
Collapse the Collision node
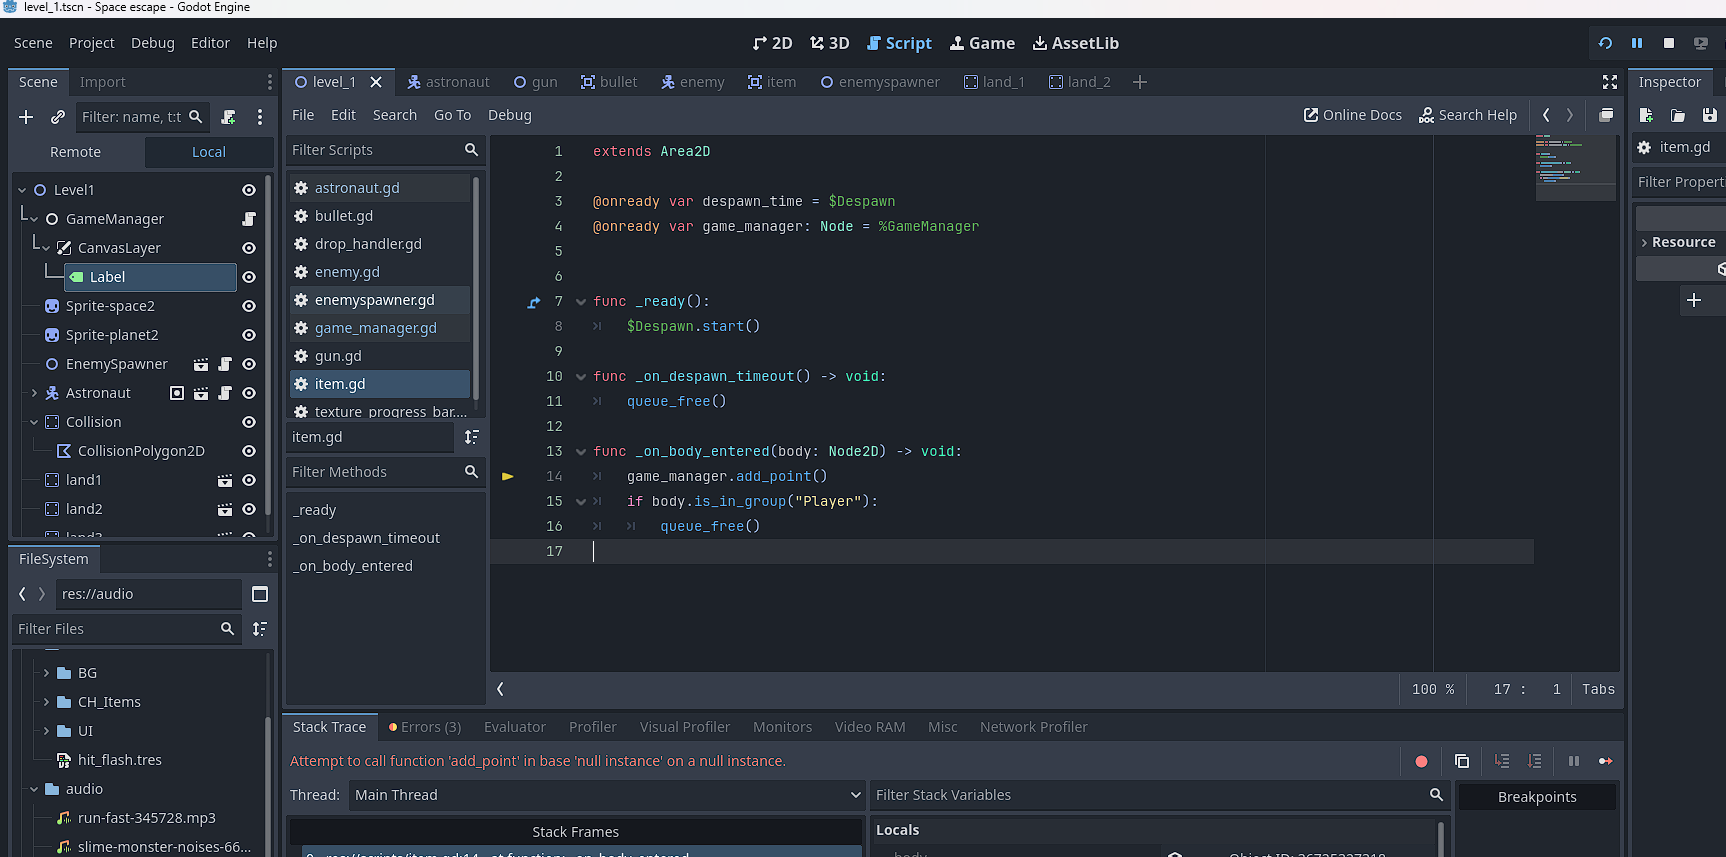(34, 422)
